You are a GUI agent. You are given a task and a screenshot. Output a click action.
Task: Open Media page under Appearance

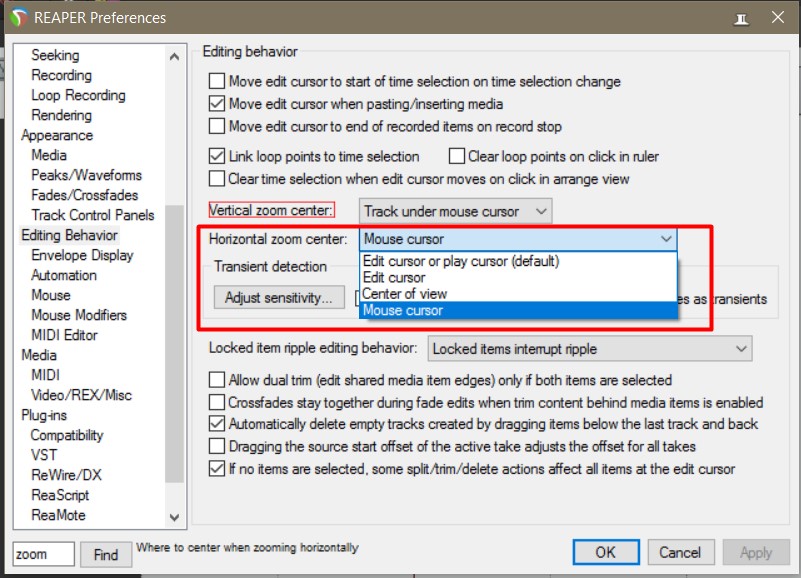click(49, 155)
